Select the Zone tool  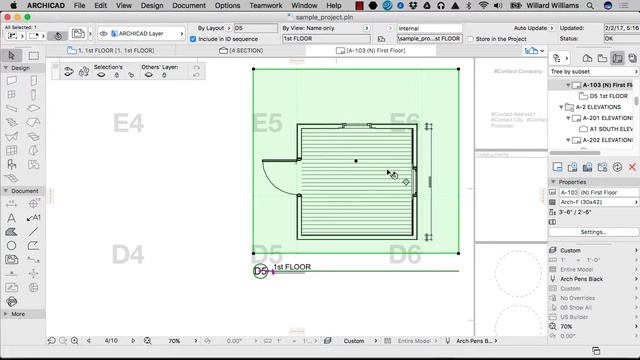33,164
